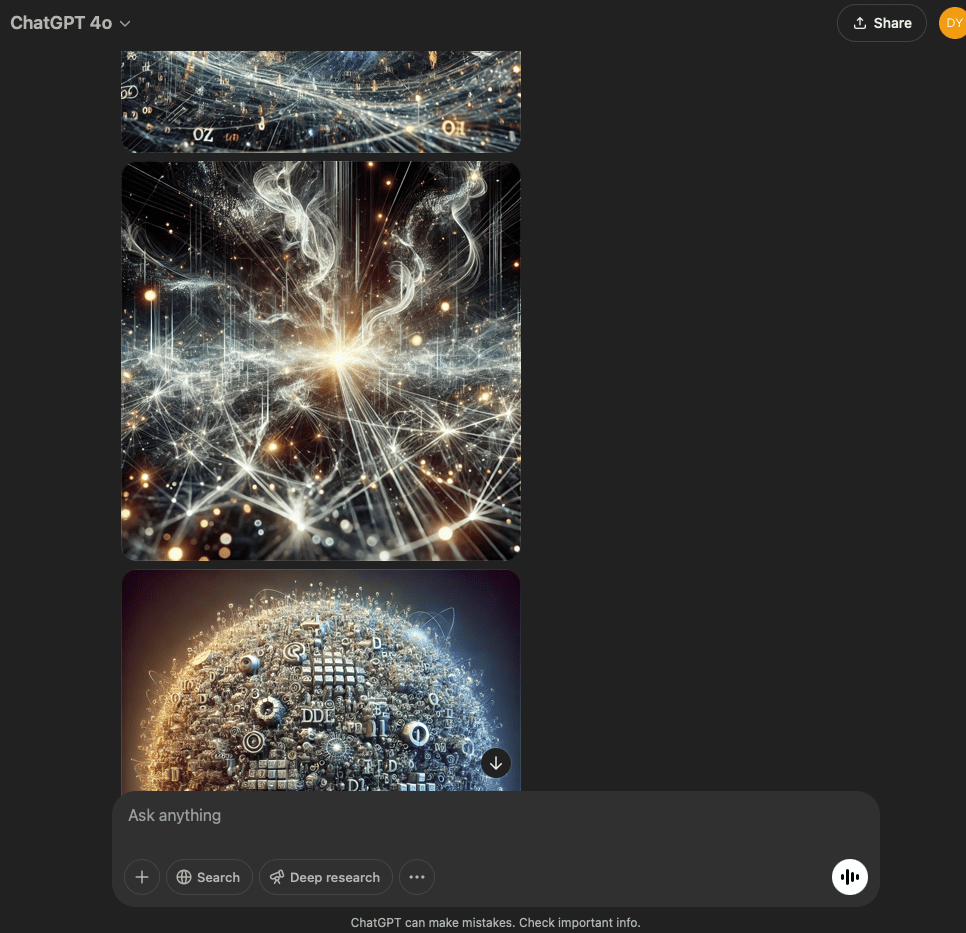This screenshot has height=933, width=966.
Task: Open the DY profile avatar menu
Action: [952, 23]
